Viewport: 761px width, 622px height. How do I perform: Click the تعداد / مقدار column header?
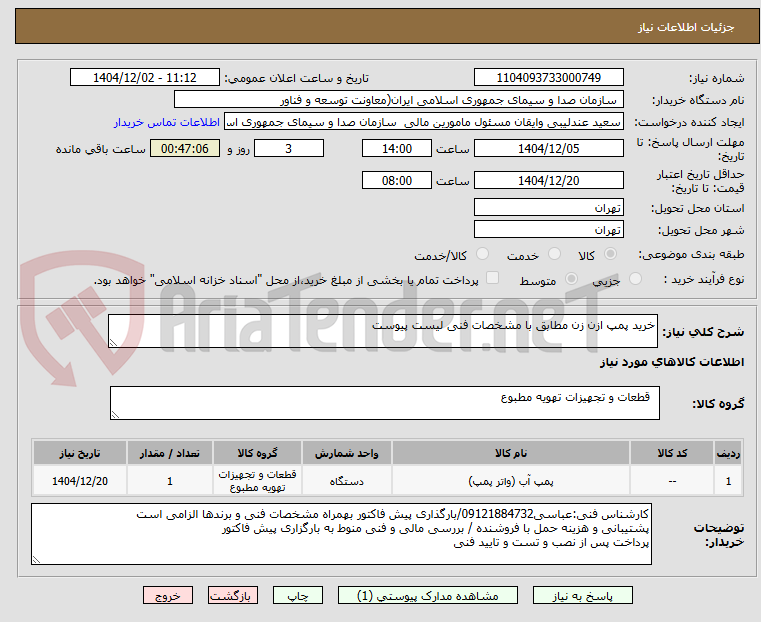click(169, 453)
